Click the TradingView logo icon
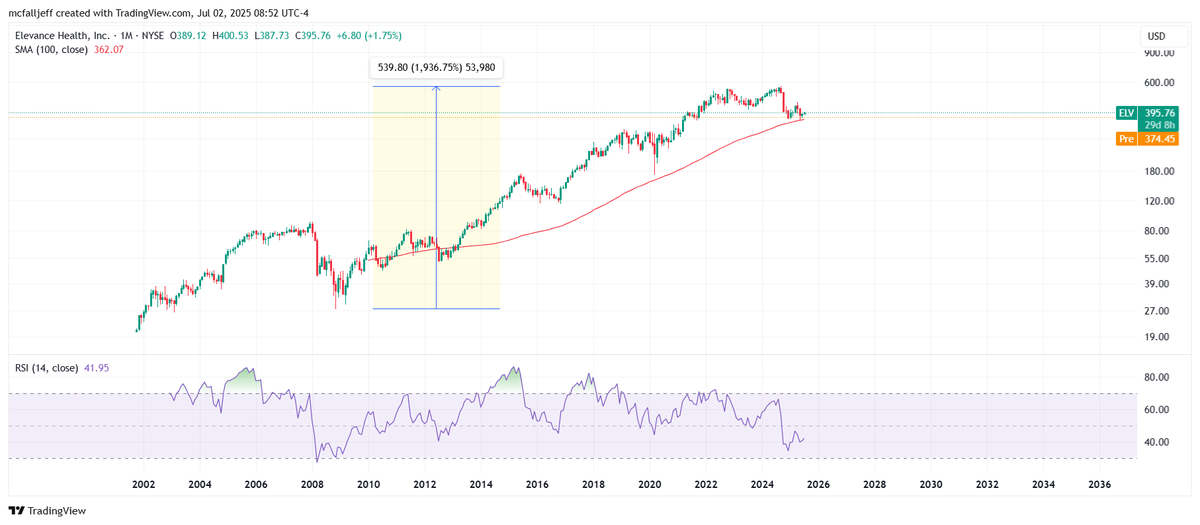The image size is (1200, 525). (16, 510)
